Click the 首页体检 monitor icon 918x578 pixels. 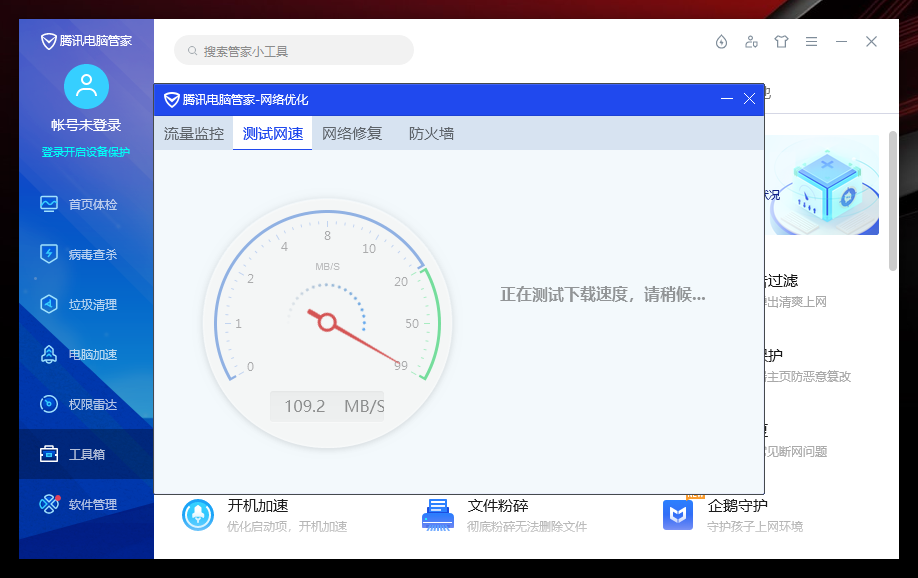[x=49, y=204]
